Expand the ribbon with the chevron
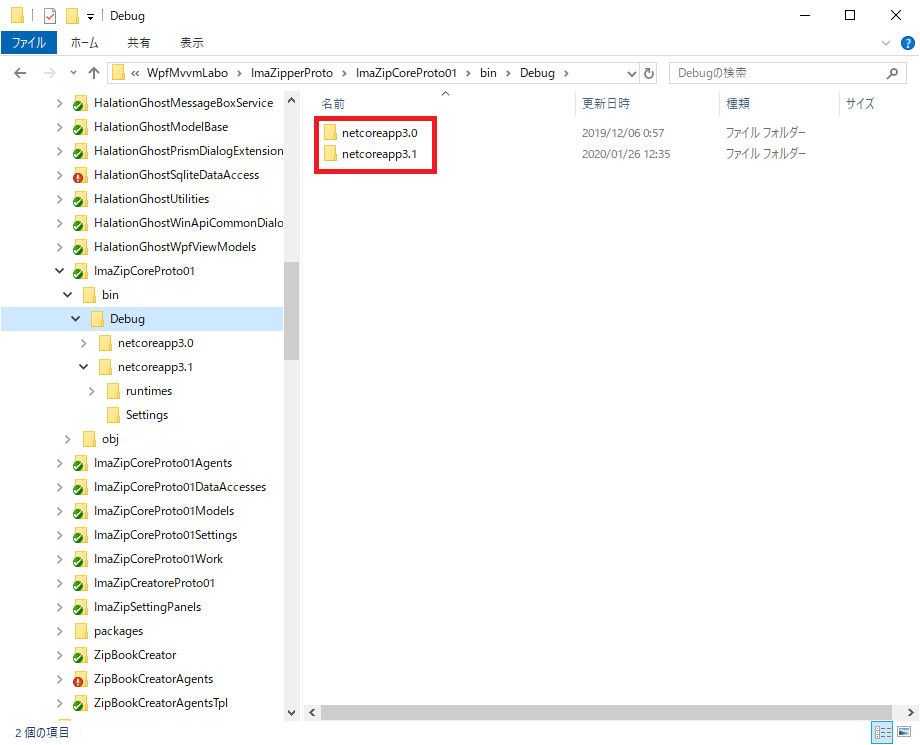 (886, 43)
